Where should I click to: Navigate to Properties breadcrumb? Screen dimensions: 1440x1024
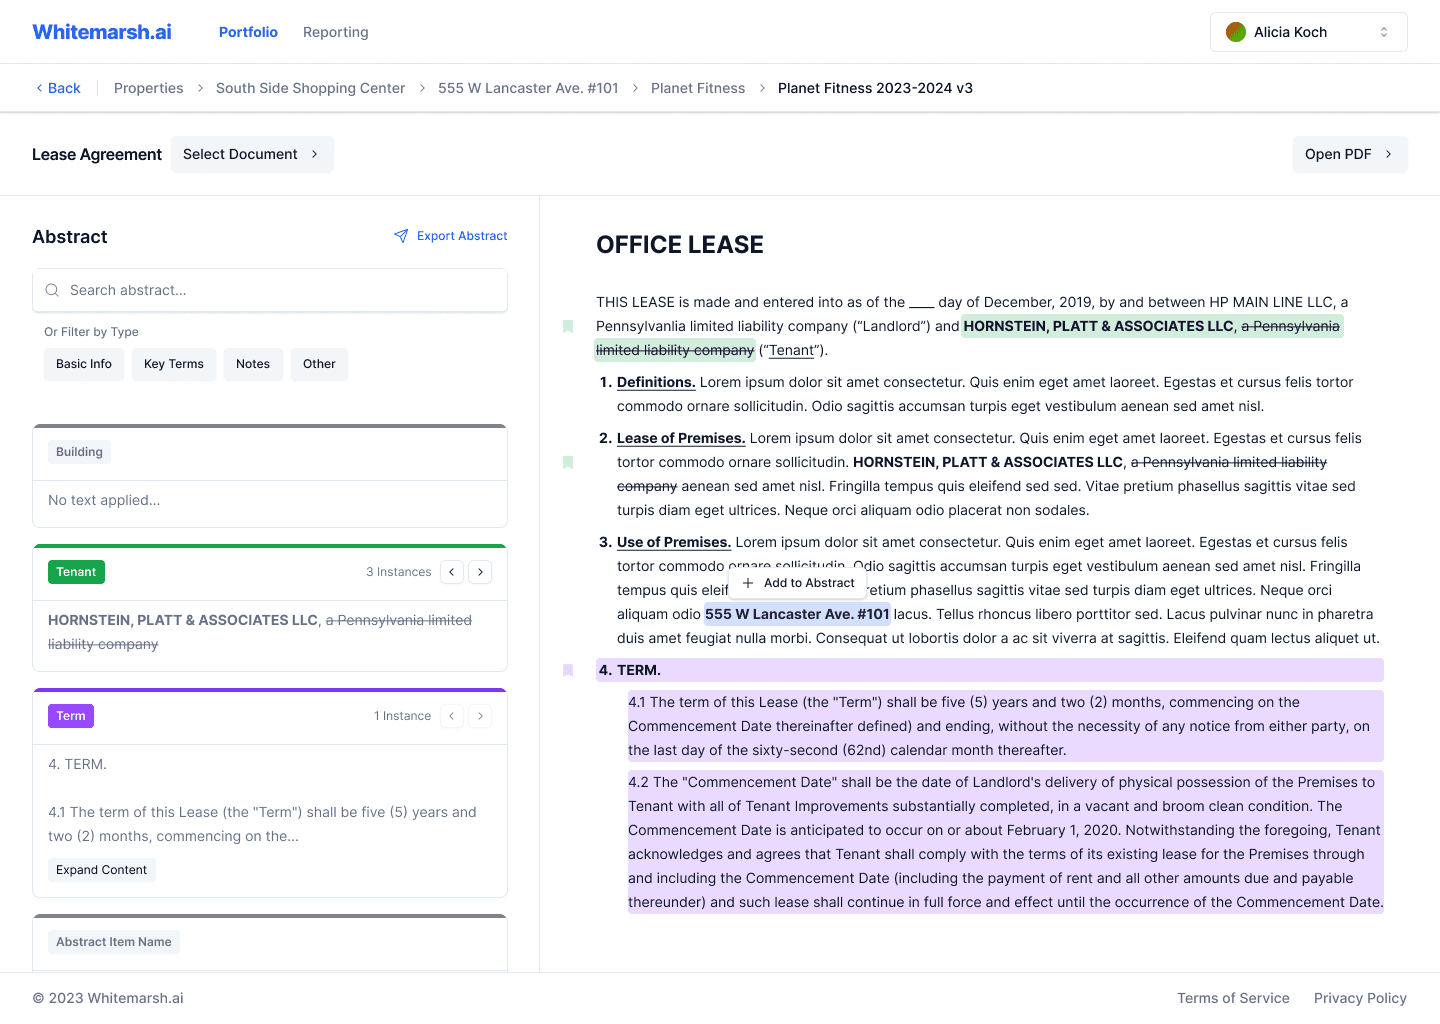pyautogui.click(x=149, y=88)
